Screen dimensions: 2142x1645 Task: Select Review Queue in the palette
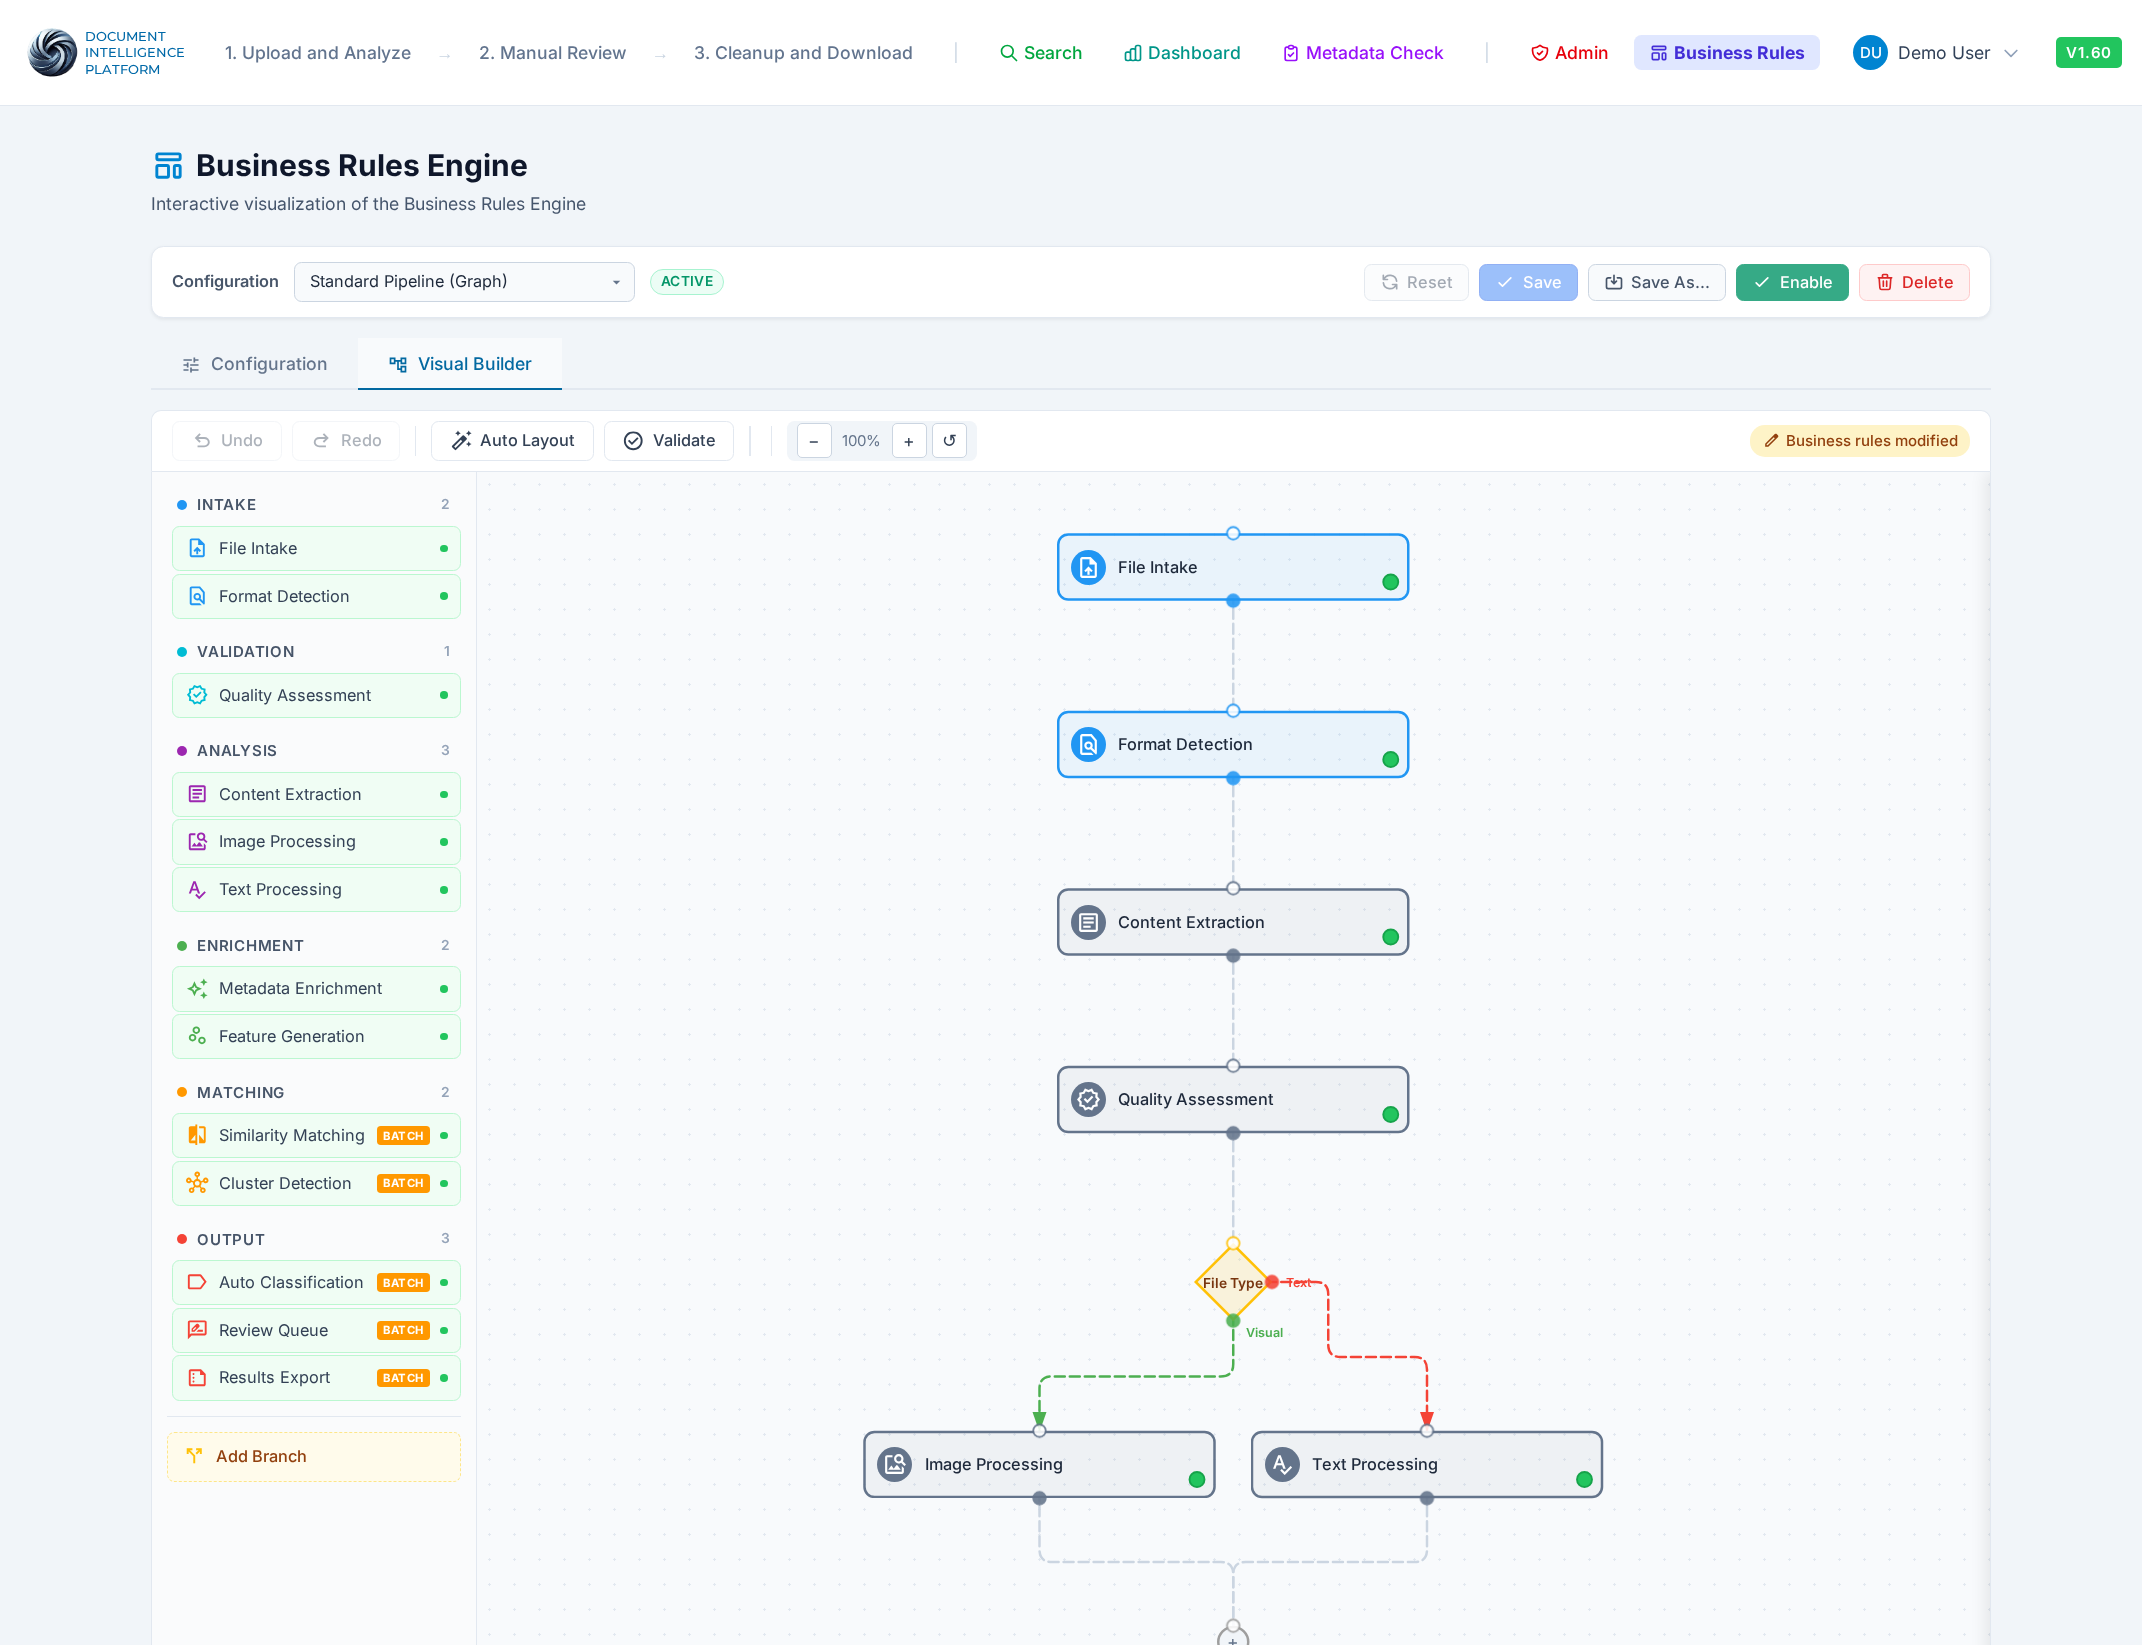click(x=316, y=1331)
